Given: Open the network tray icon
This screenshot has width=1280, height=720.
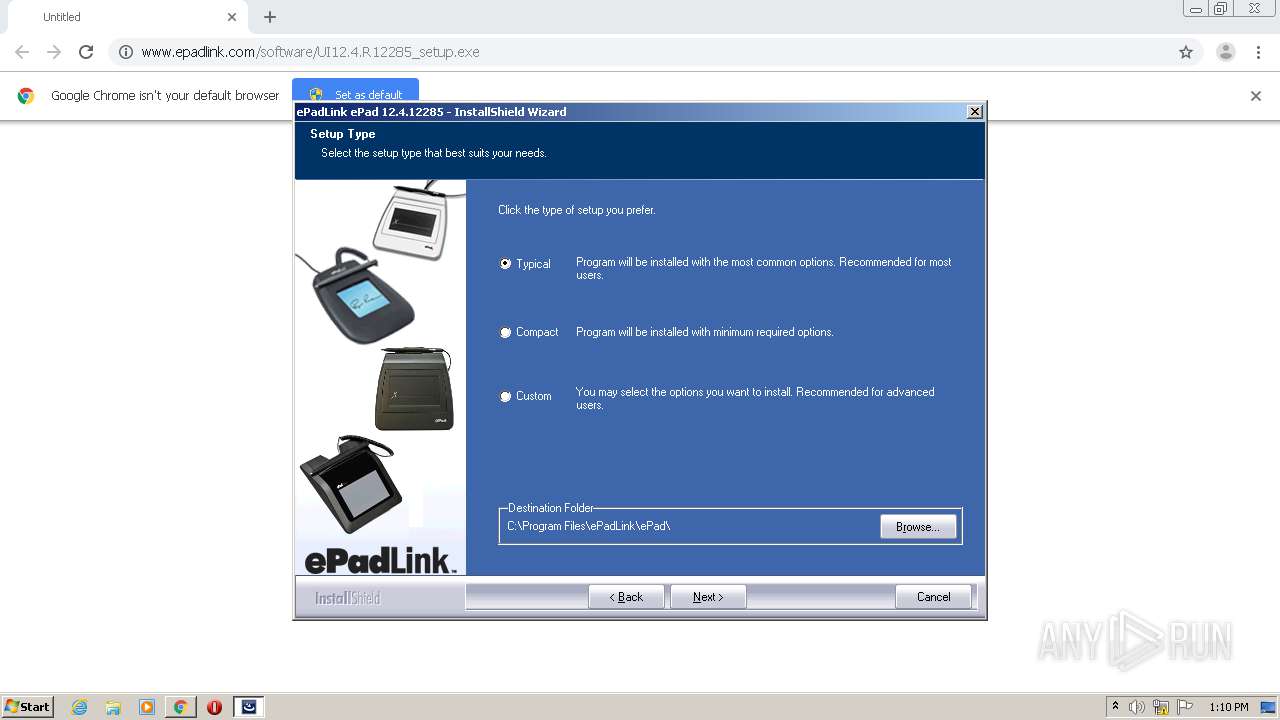Looking at the screenshot, I should (x=1161, y=707).
